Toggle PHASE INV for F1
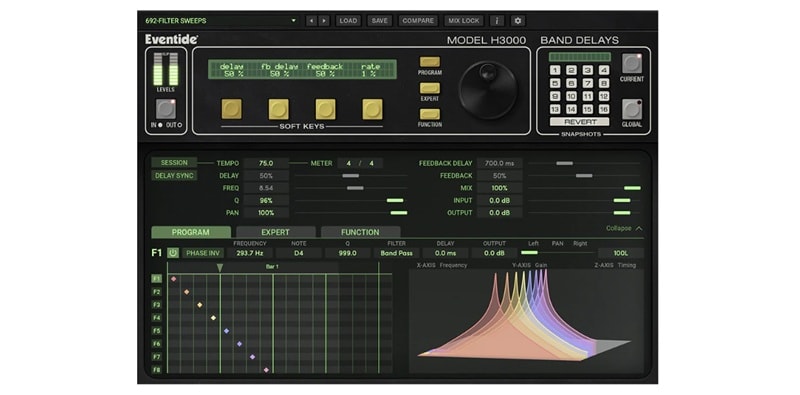800x395 pixels. 203,253
